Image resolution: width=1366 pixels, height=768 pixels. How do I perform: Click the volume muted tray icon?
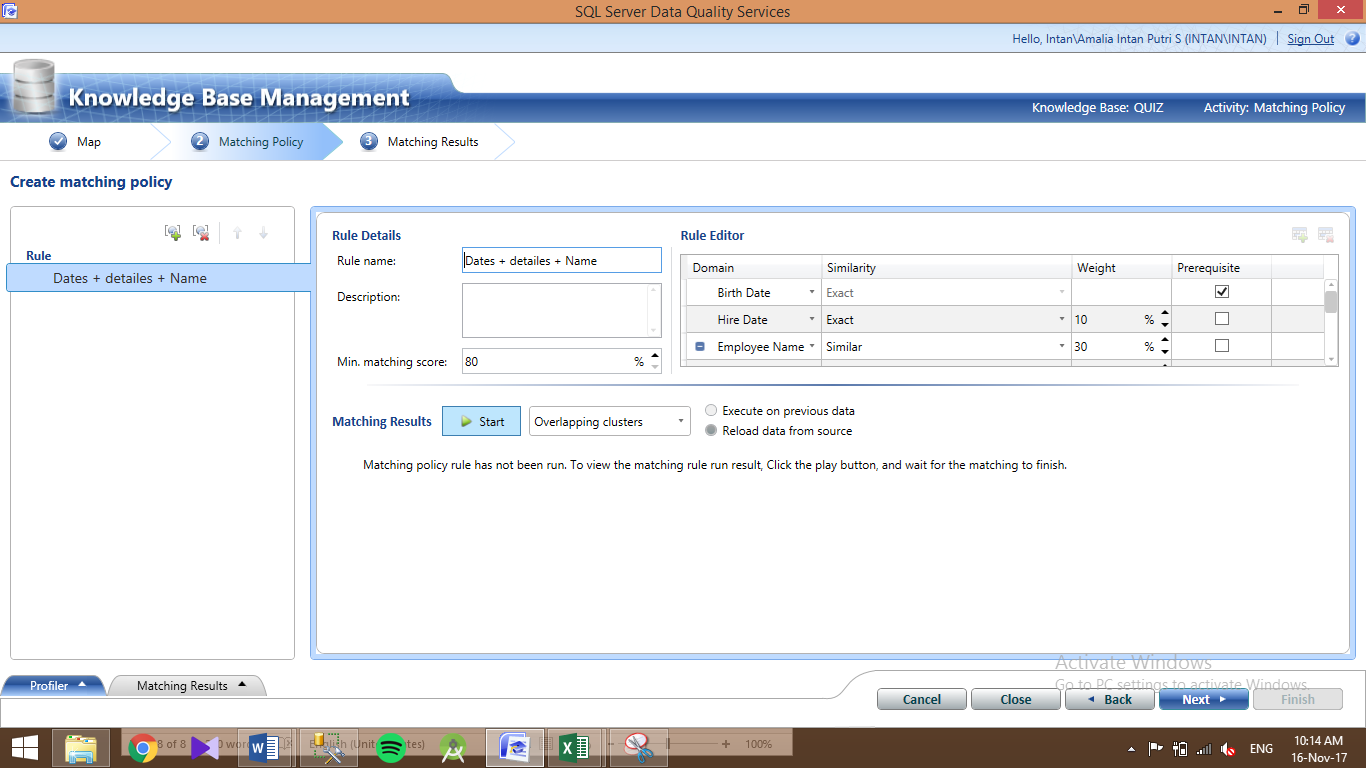tap(1229, 748)
